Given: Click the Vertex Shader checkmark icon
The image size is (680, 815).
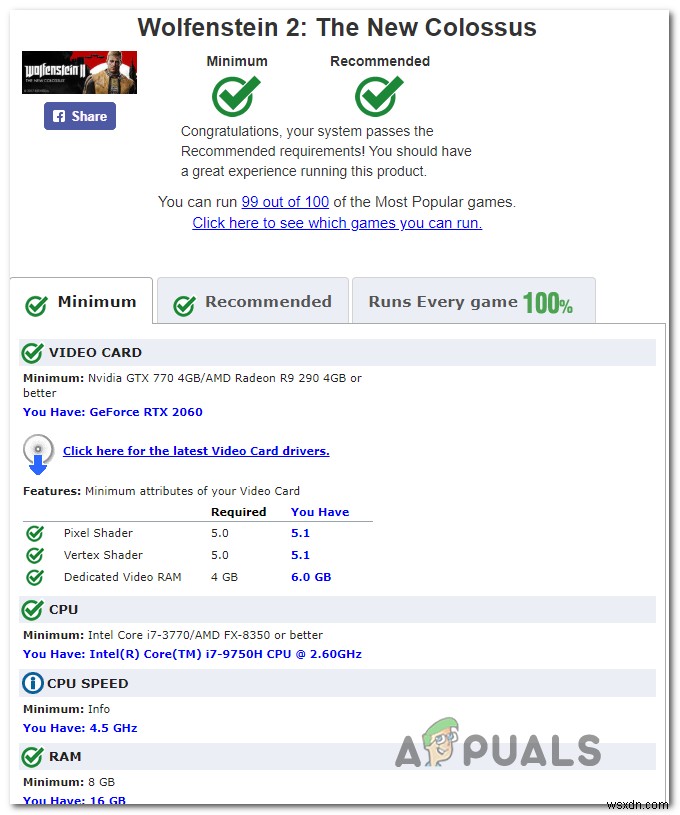Looking at the screenshot, I should coord(35,555).
